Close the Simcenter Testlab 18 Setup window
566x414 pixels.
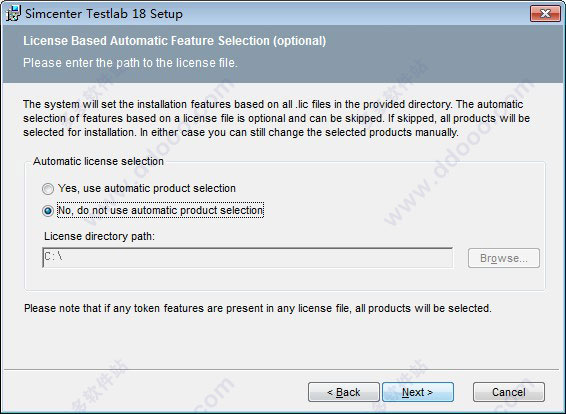[x=545, y=14]
